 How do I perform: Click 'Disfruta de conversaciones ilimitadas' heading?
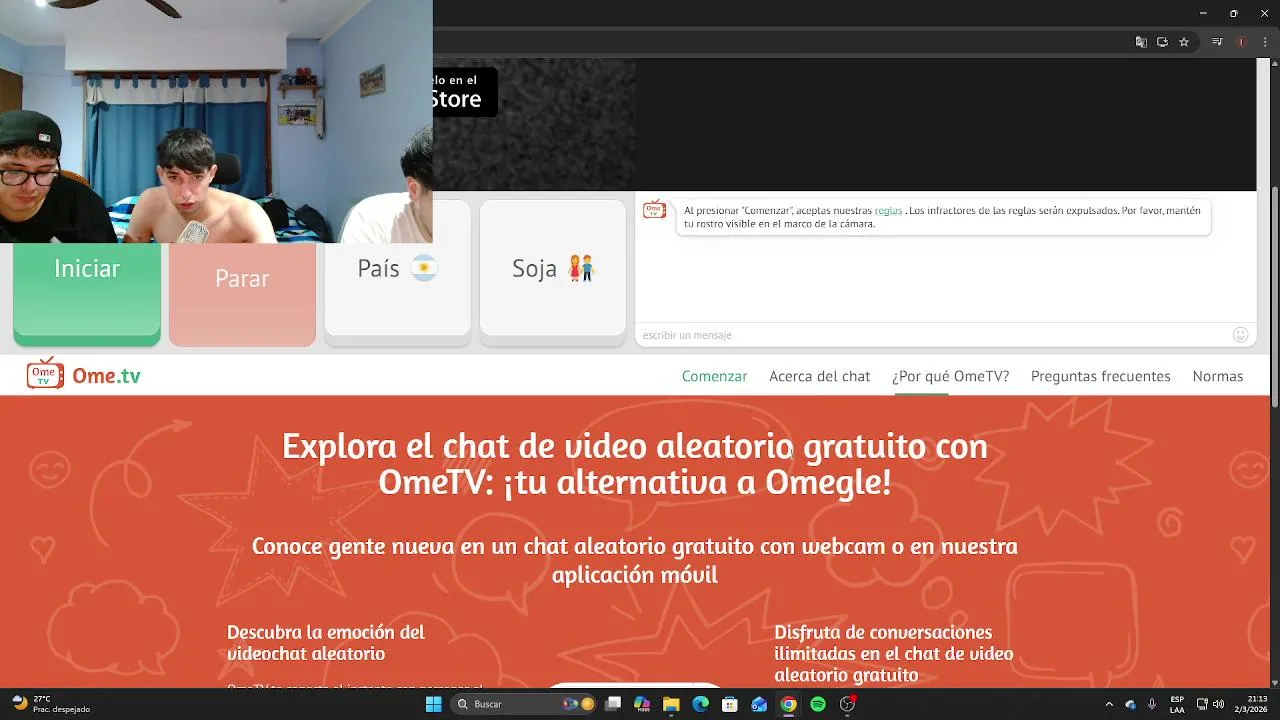click(894, 654)
